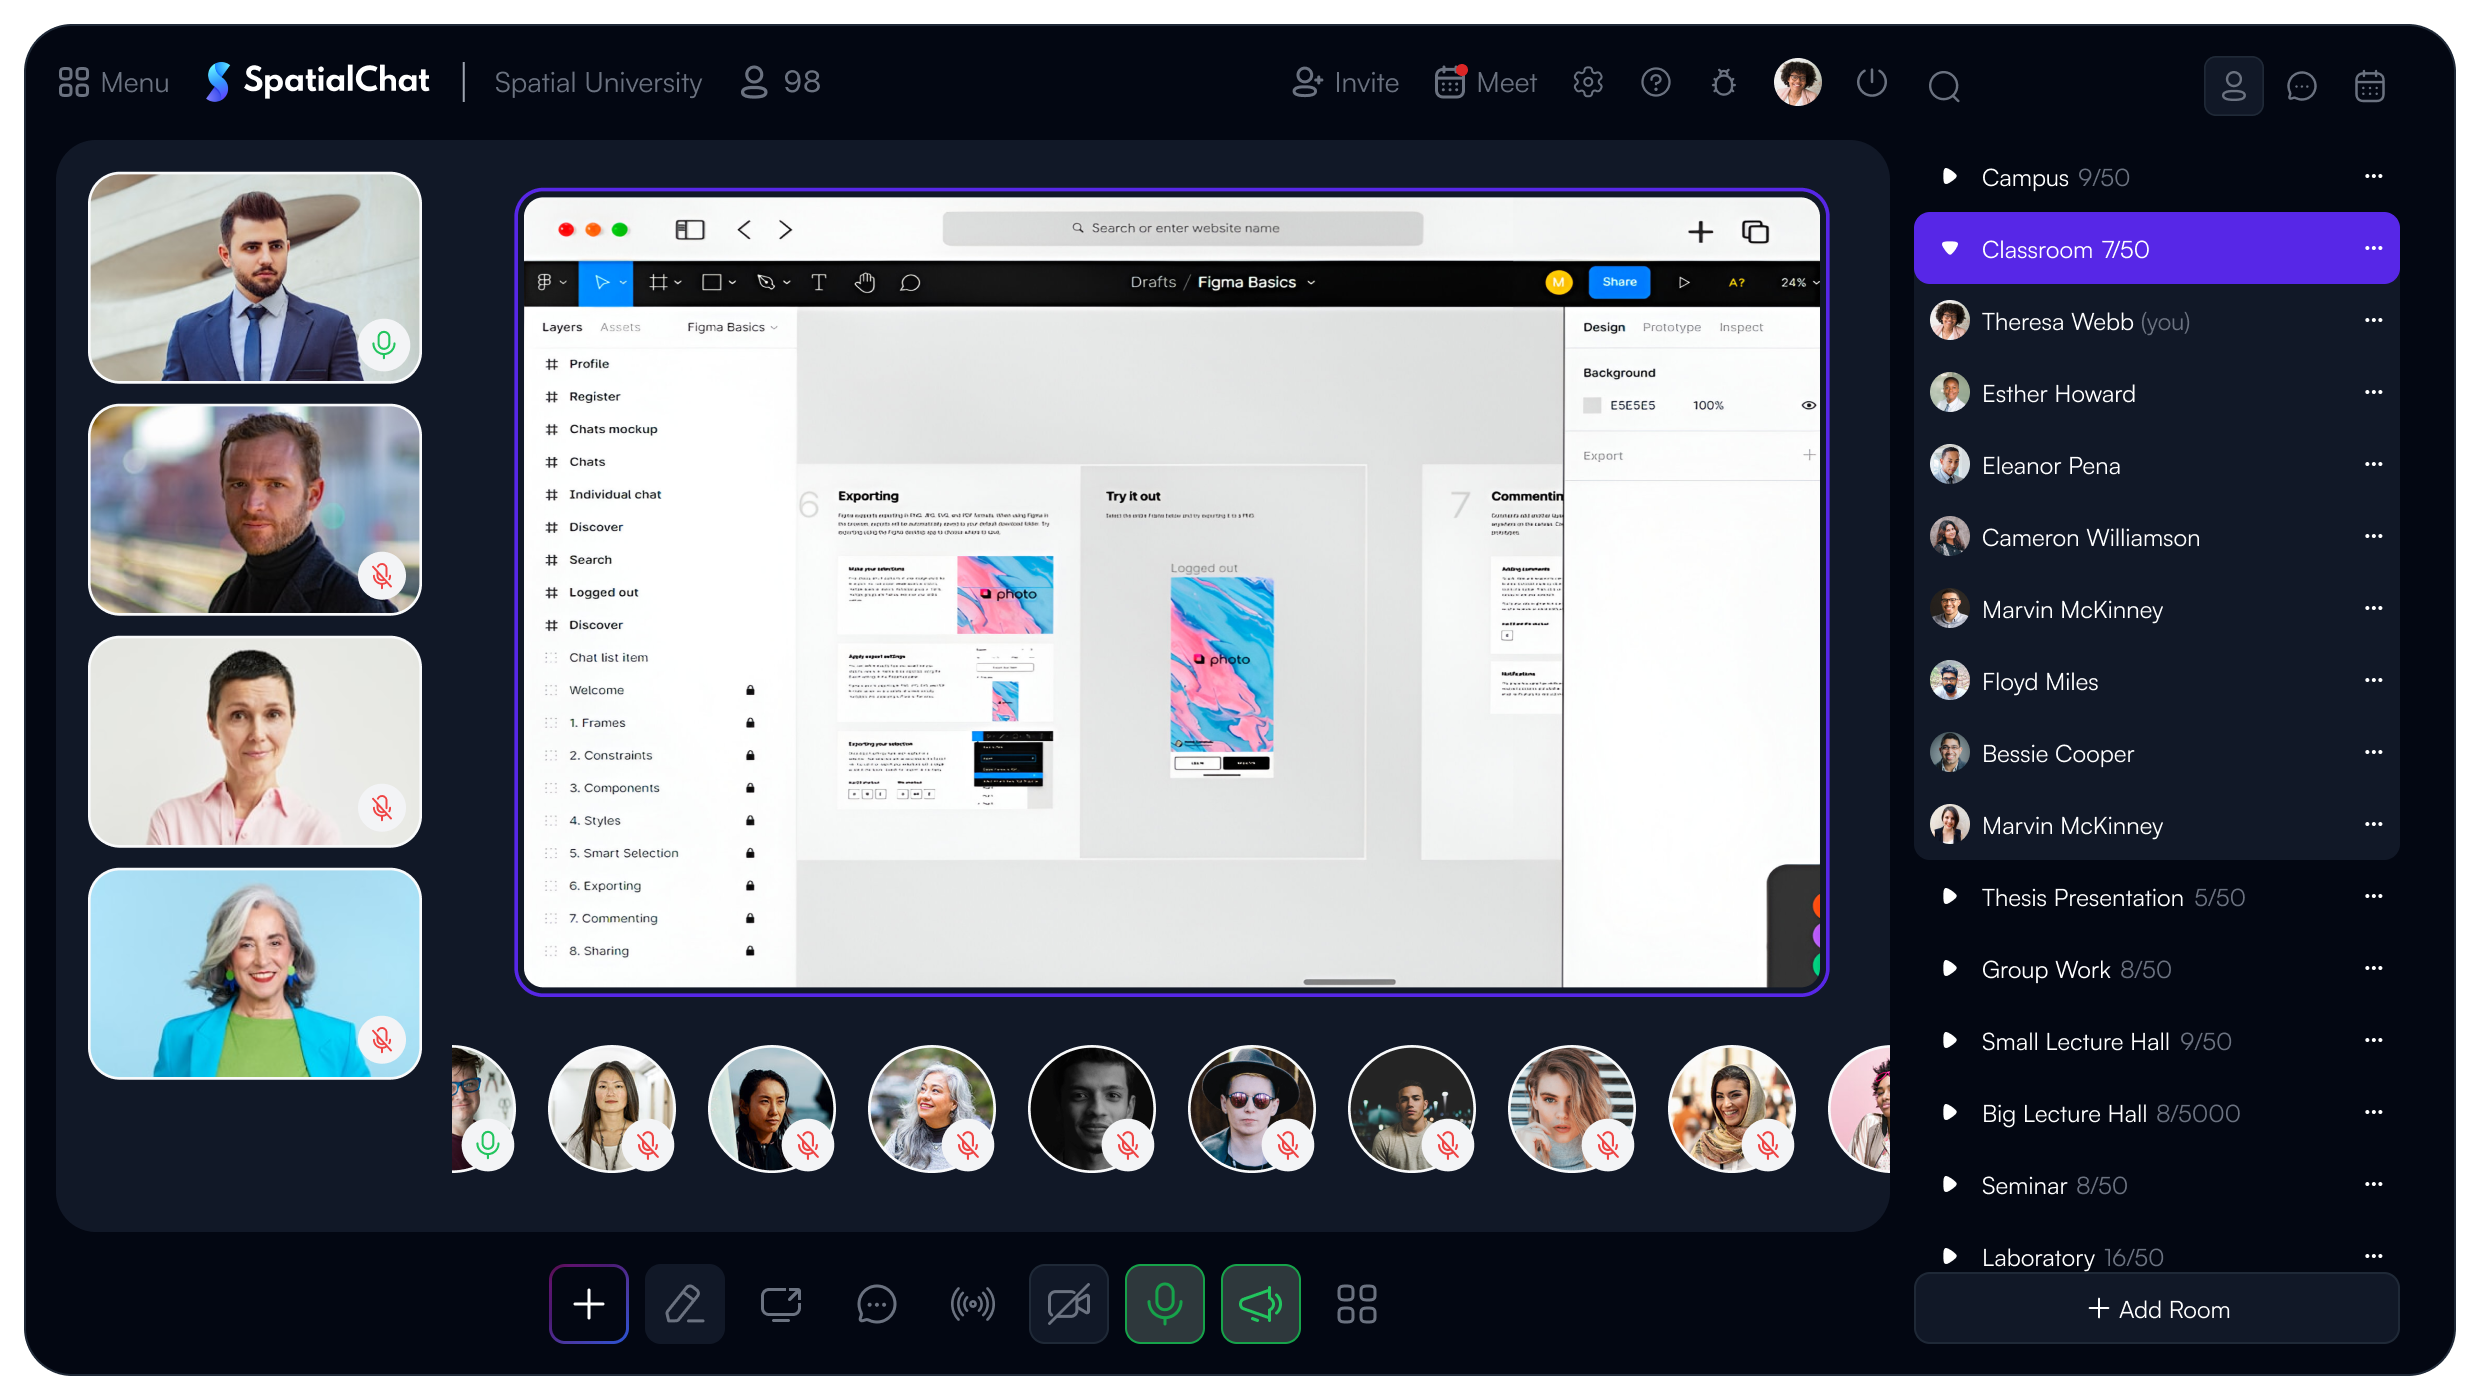Switch to the Figma Assets tab
Screen dimensions: 2480x1400
coord(620,327)
